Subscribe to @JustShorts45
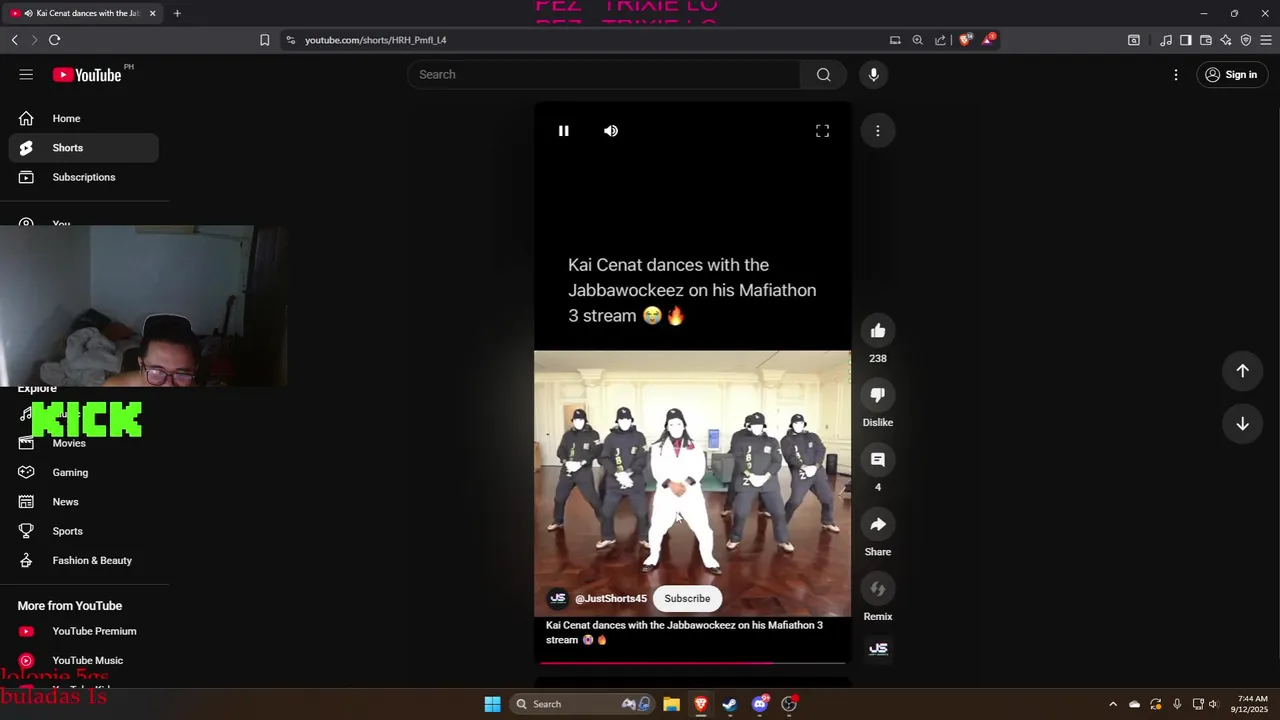This screenshot has height=720, width=1280. (687, 598)
